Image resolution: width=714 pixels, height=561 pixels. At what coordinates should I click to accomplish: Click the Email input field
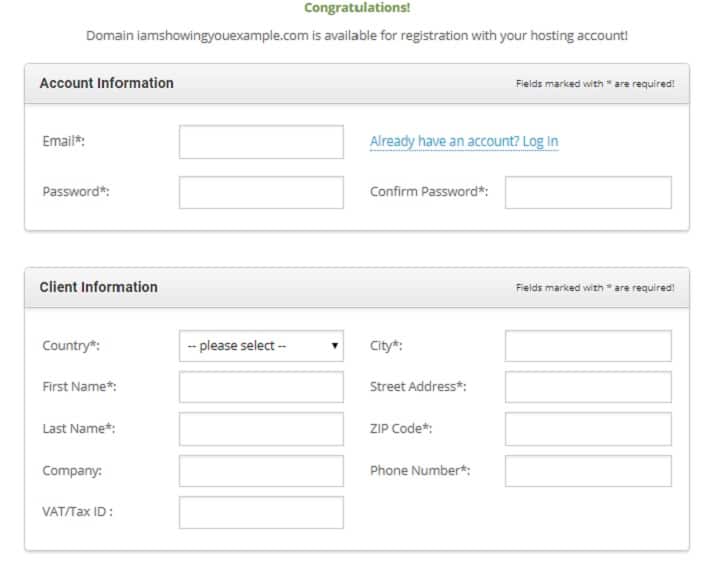261,142
